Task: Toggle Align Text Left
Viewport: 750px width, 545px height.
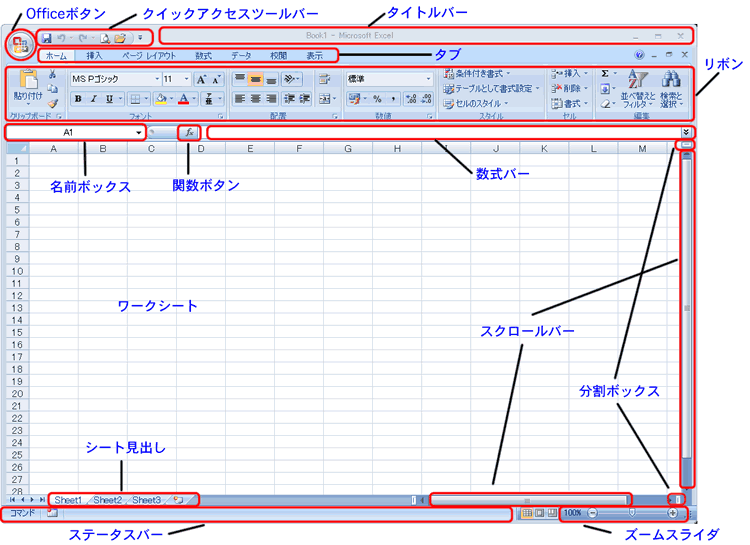Action: pos(240,99)
